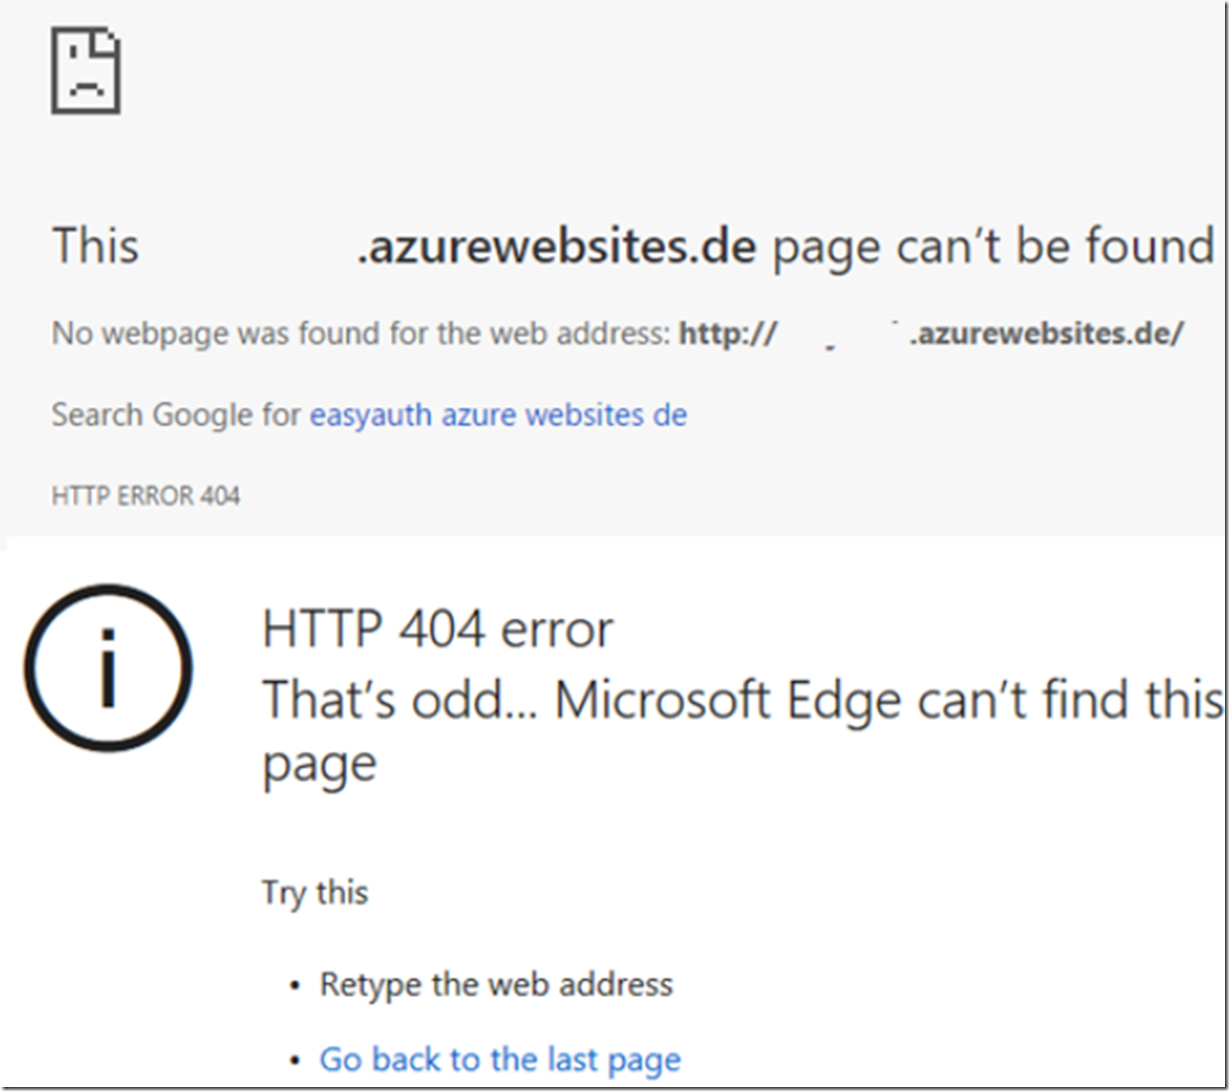Click the bullet before "Go back" link
Screen dimensions: 1229x1091
(x=294, y=1061)
